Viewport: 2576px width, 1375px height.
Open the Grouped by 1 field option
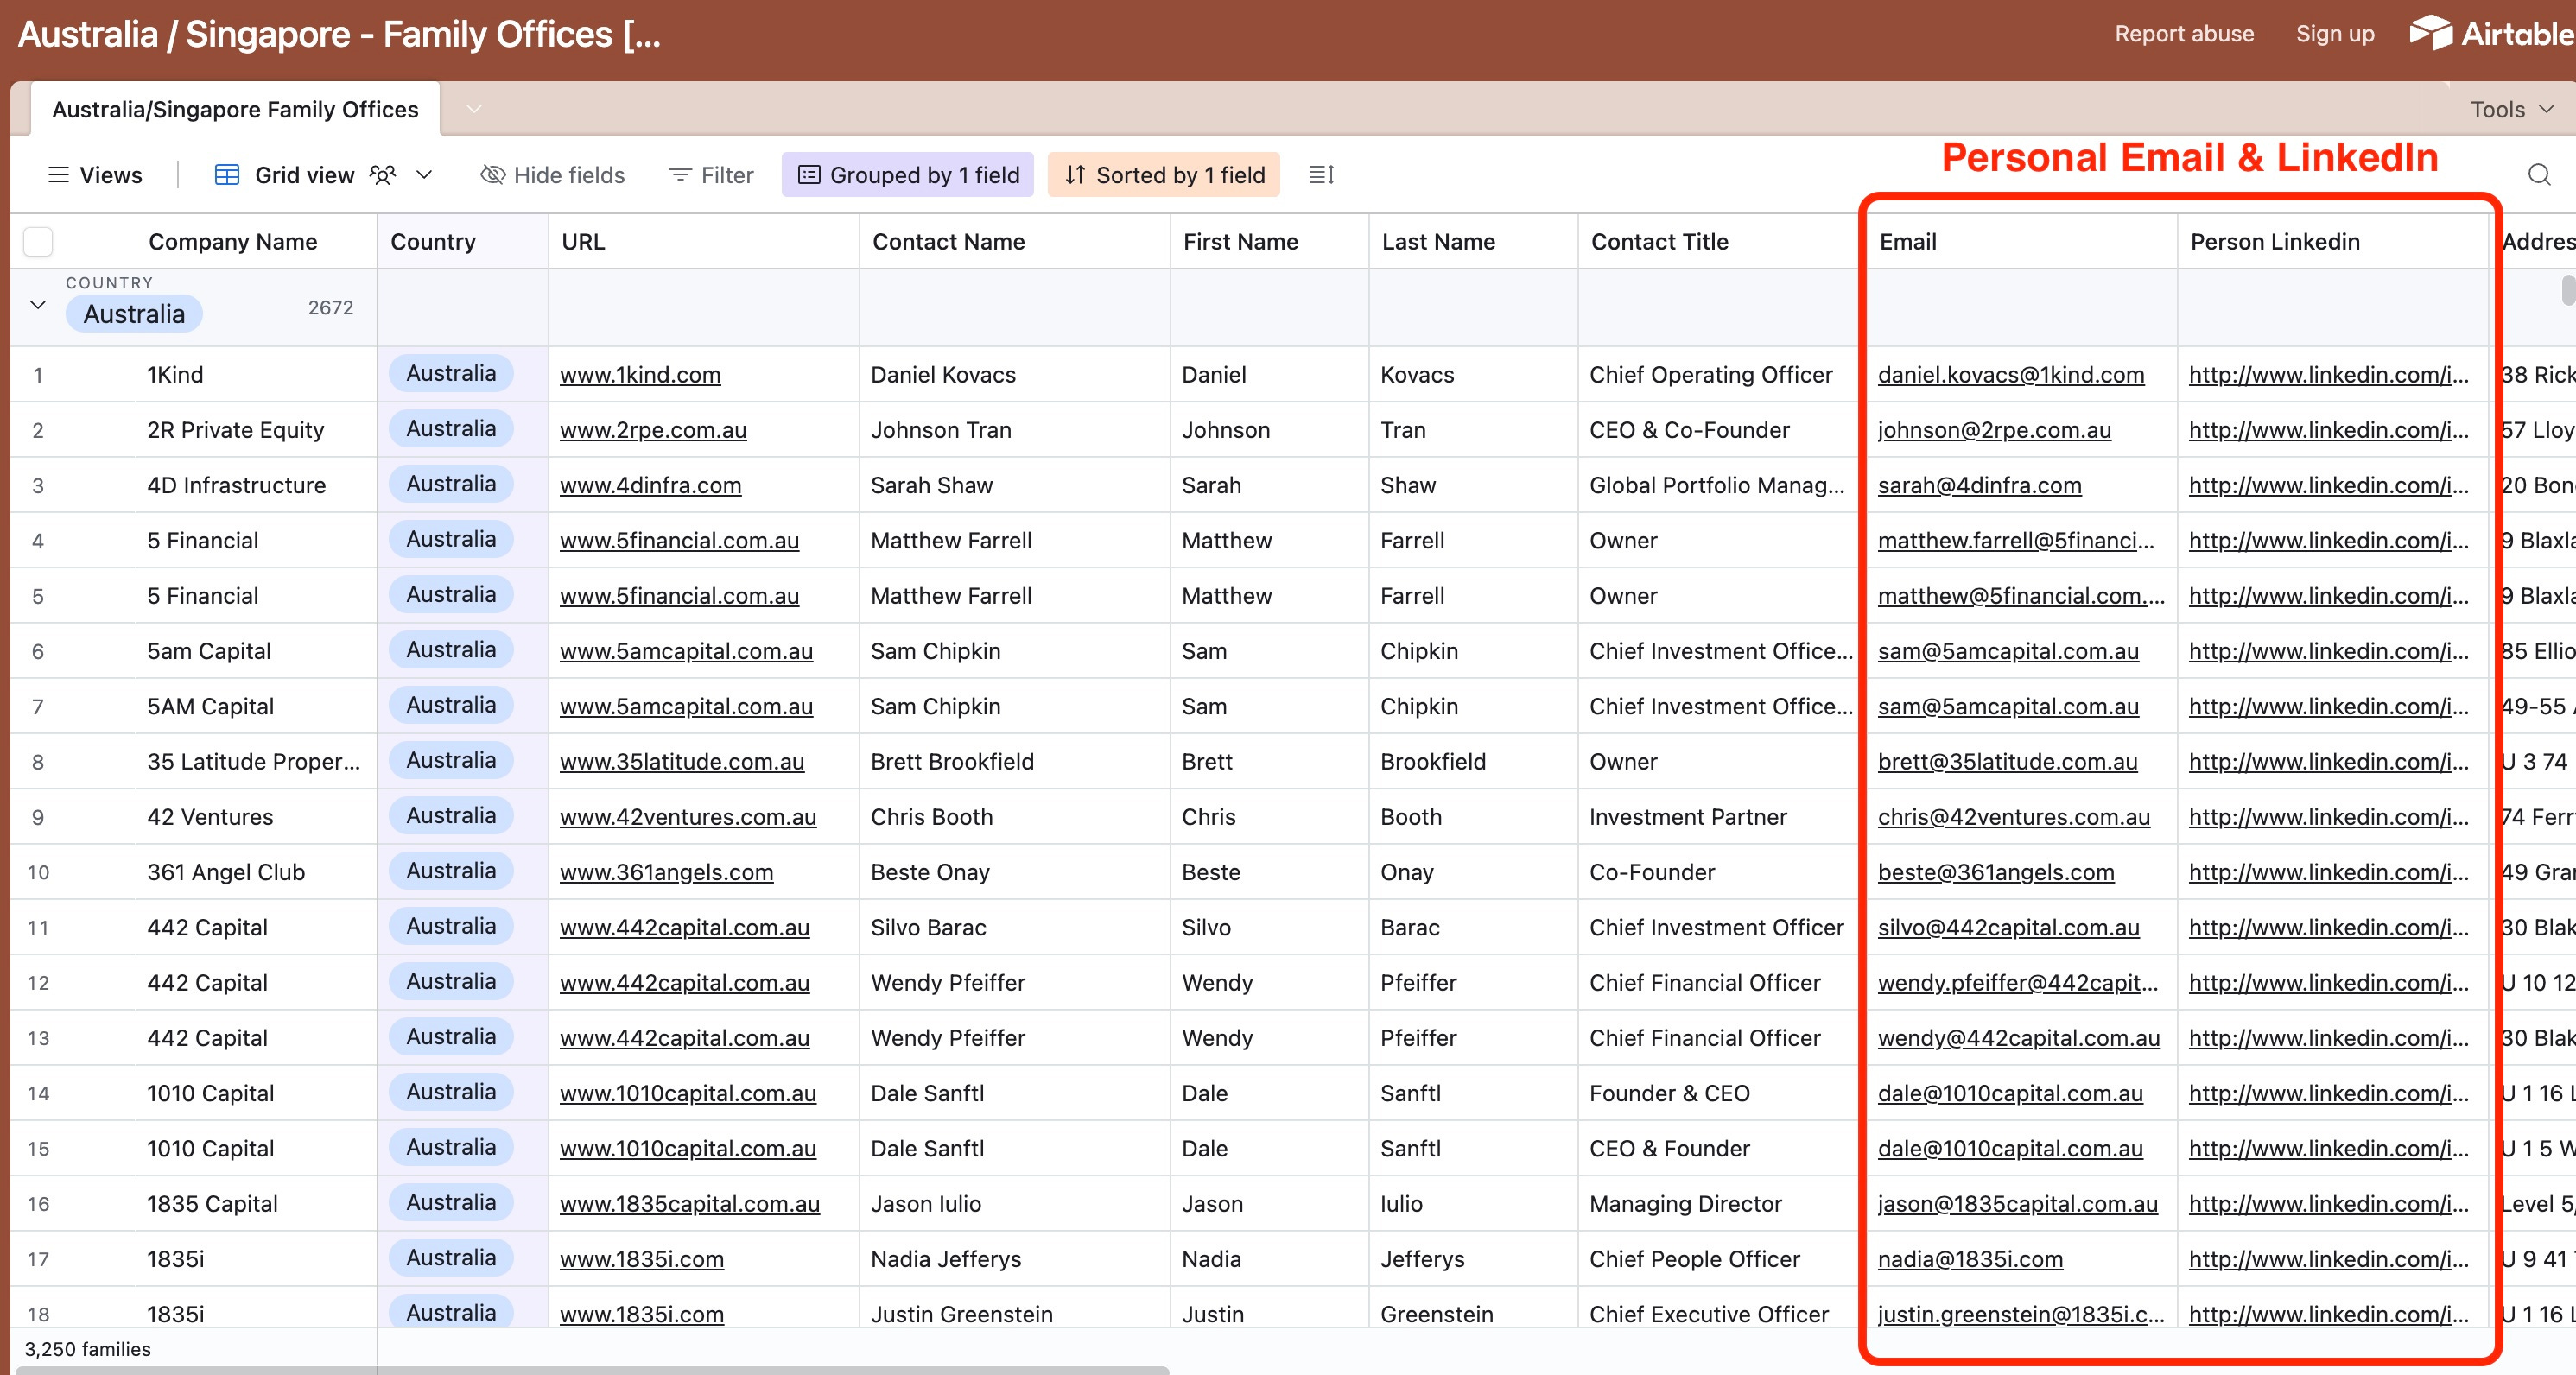coord(907,175)
